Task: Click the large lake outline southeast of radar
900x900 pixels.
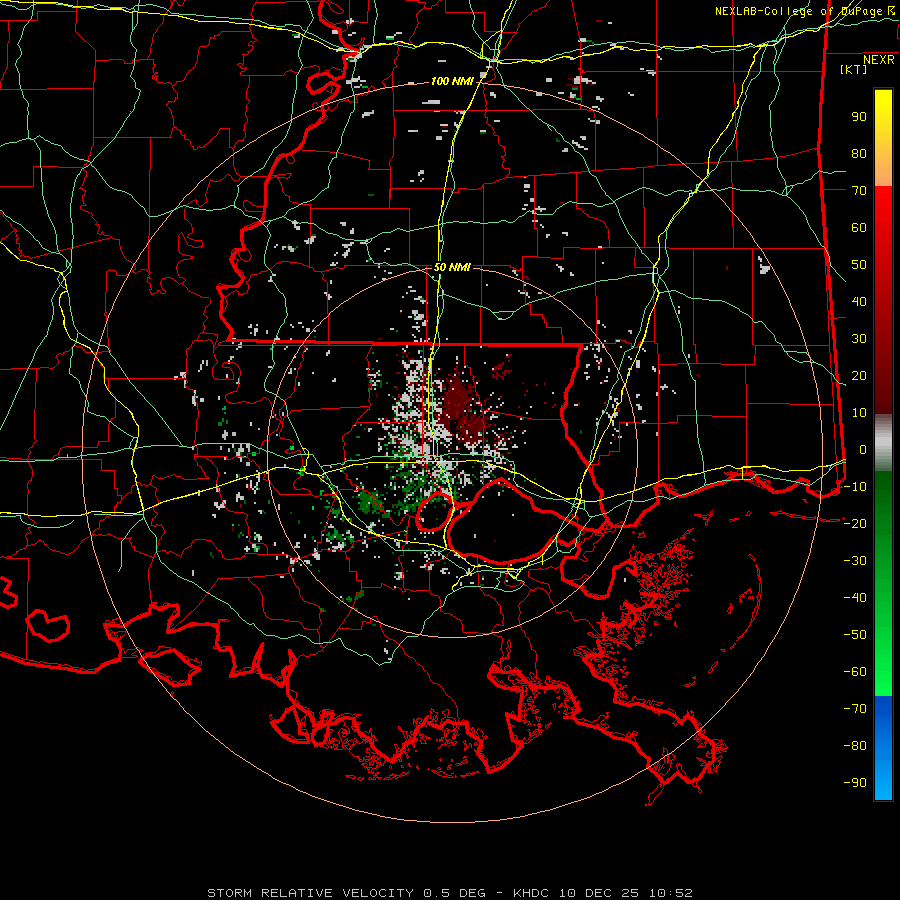Action: [x=505, y=519]
